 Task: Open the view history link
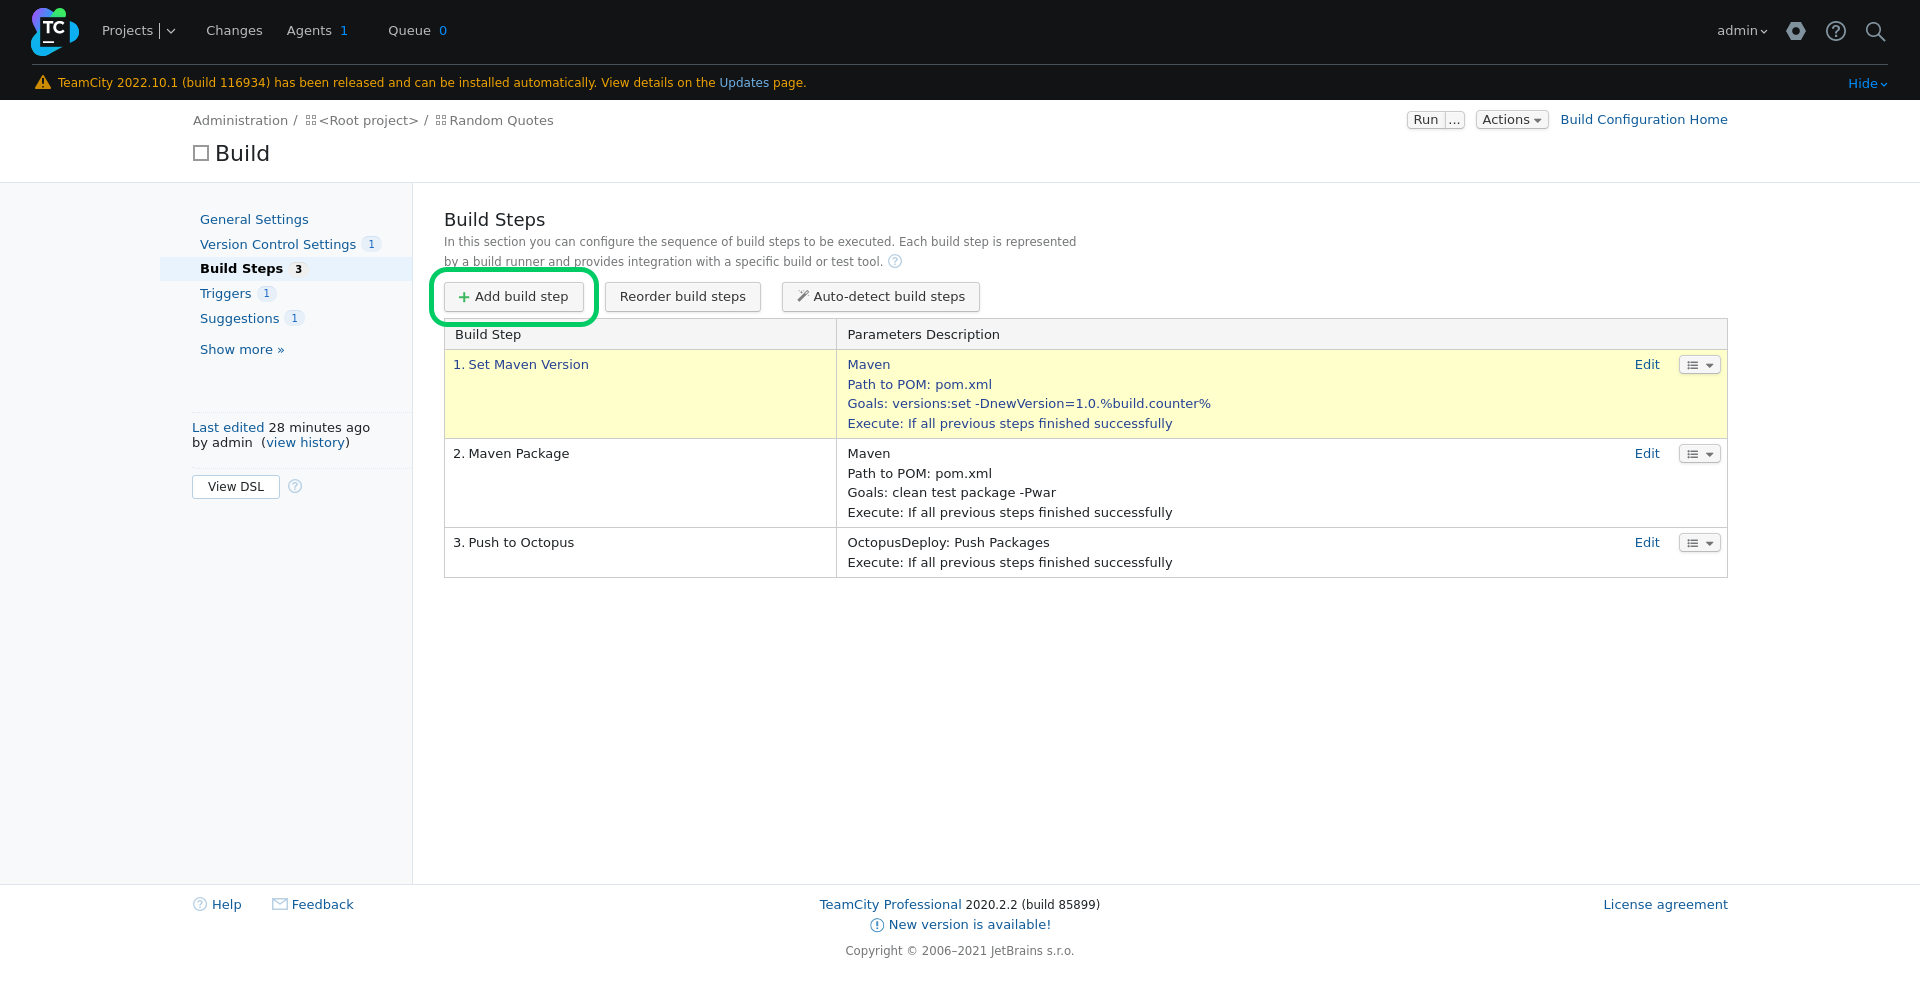[305, 443]
